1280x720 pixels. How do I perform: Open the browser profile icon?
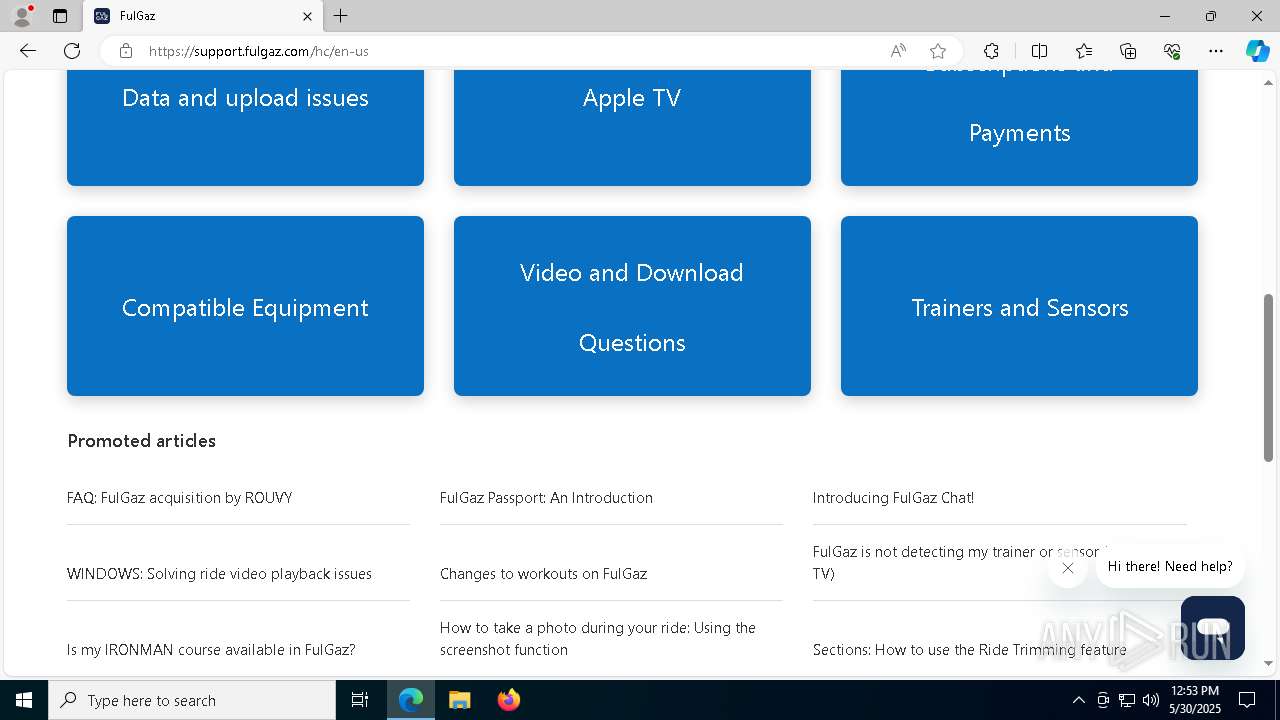22,16
